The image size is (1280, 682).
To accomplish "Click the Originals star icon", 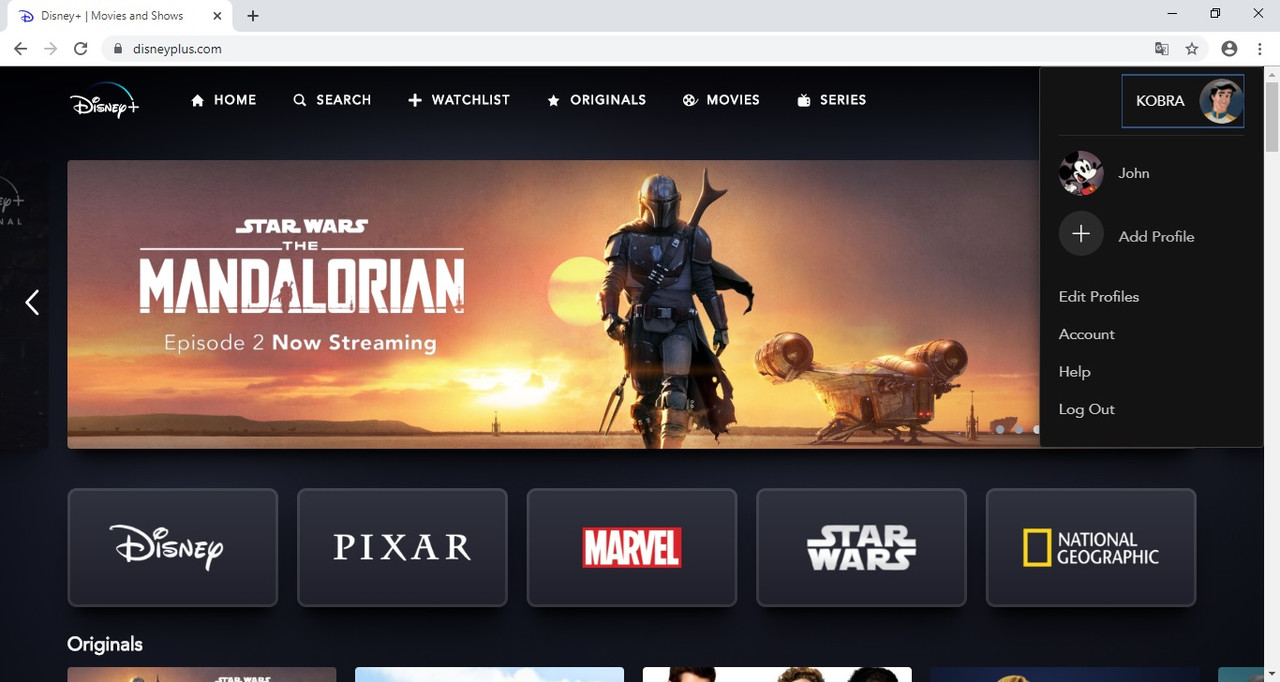I will coord(553,100).
